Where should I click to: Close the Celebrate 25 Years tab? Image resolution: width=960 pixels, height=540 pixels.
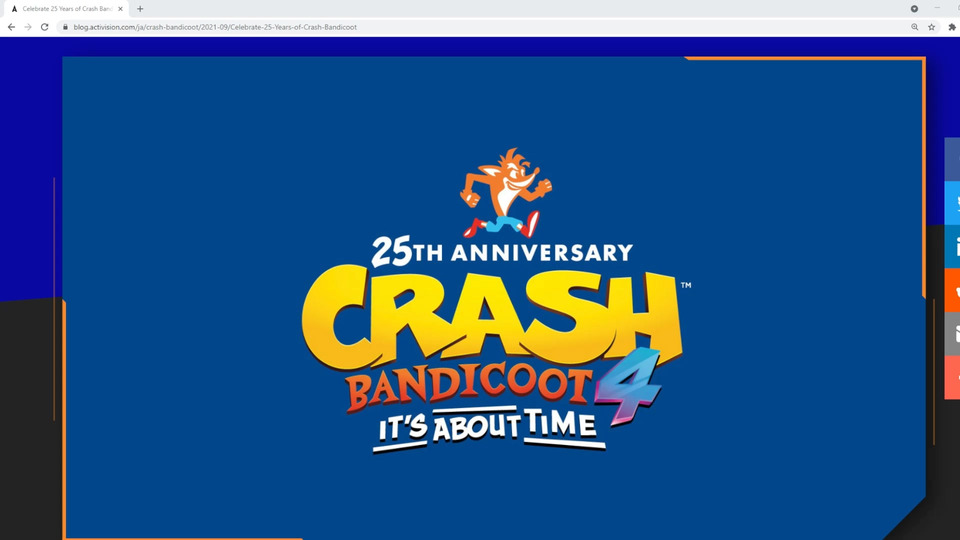click(x=120, y=9)
